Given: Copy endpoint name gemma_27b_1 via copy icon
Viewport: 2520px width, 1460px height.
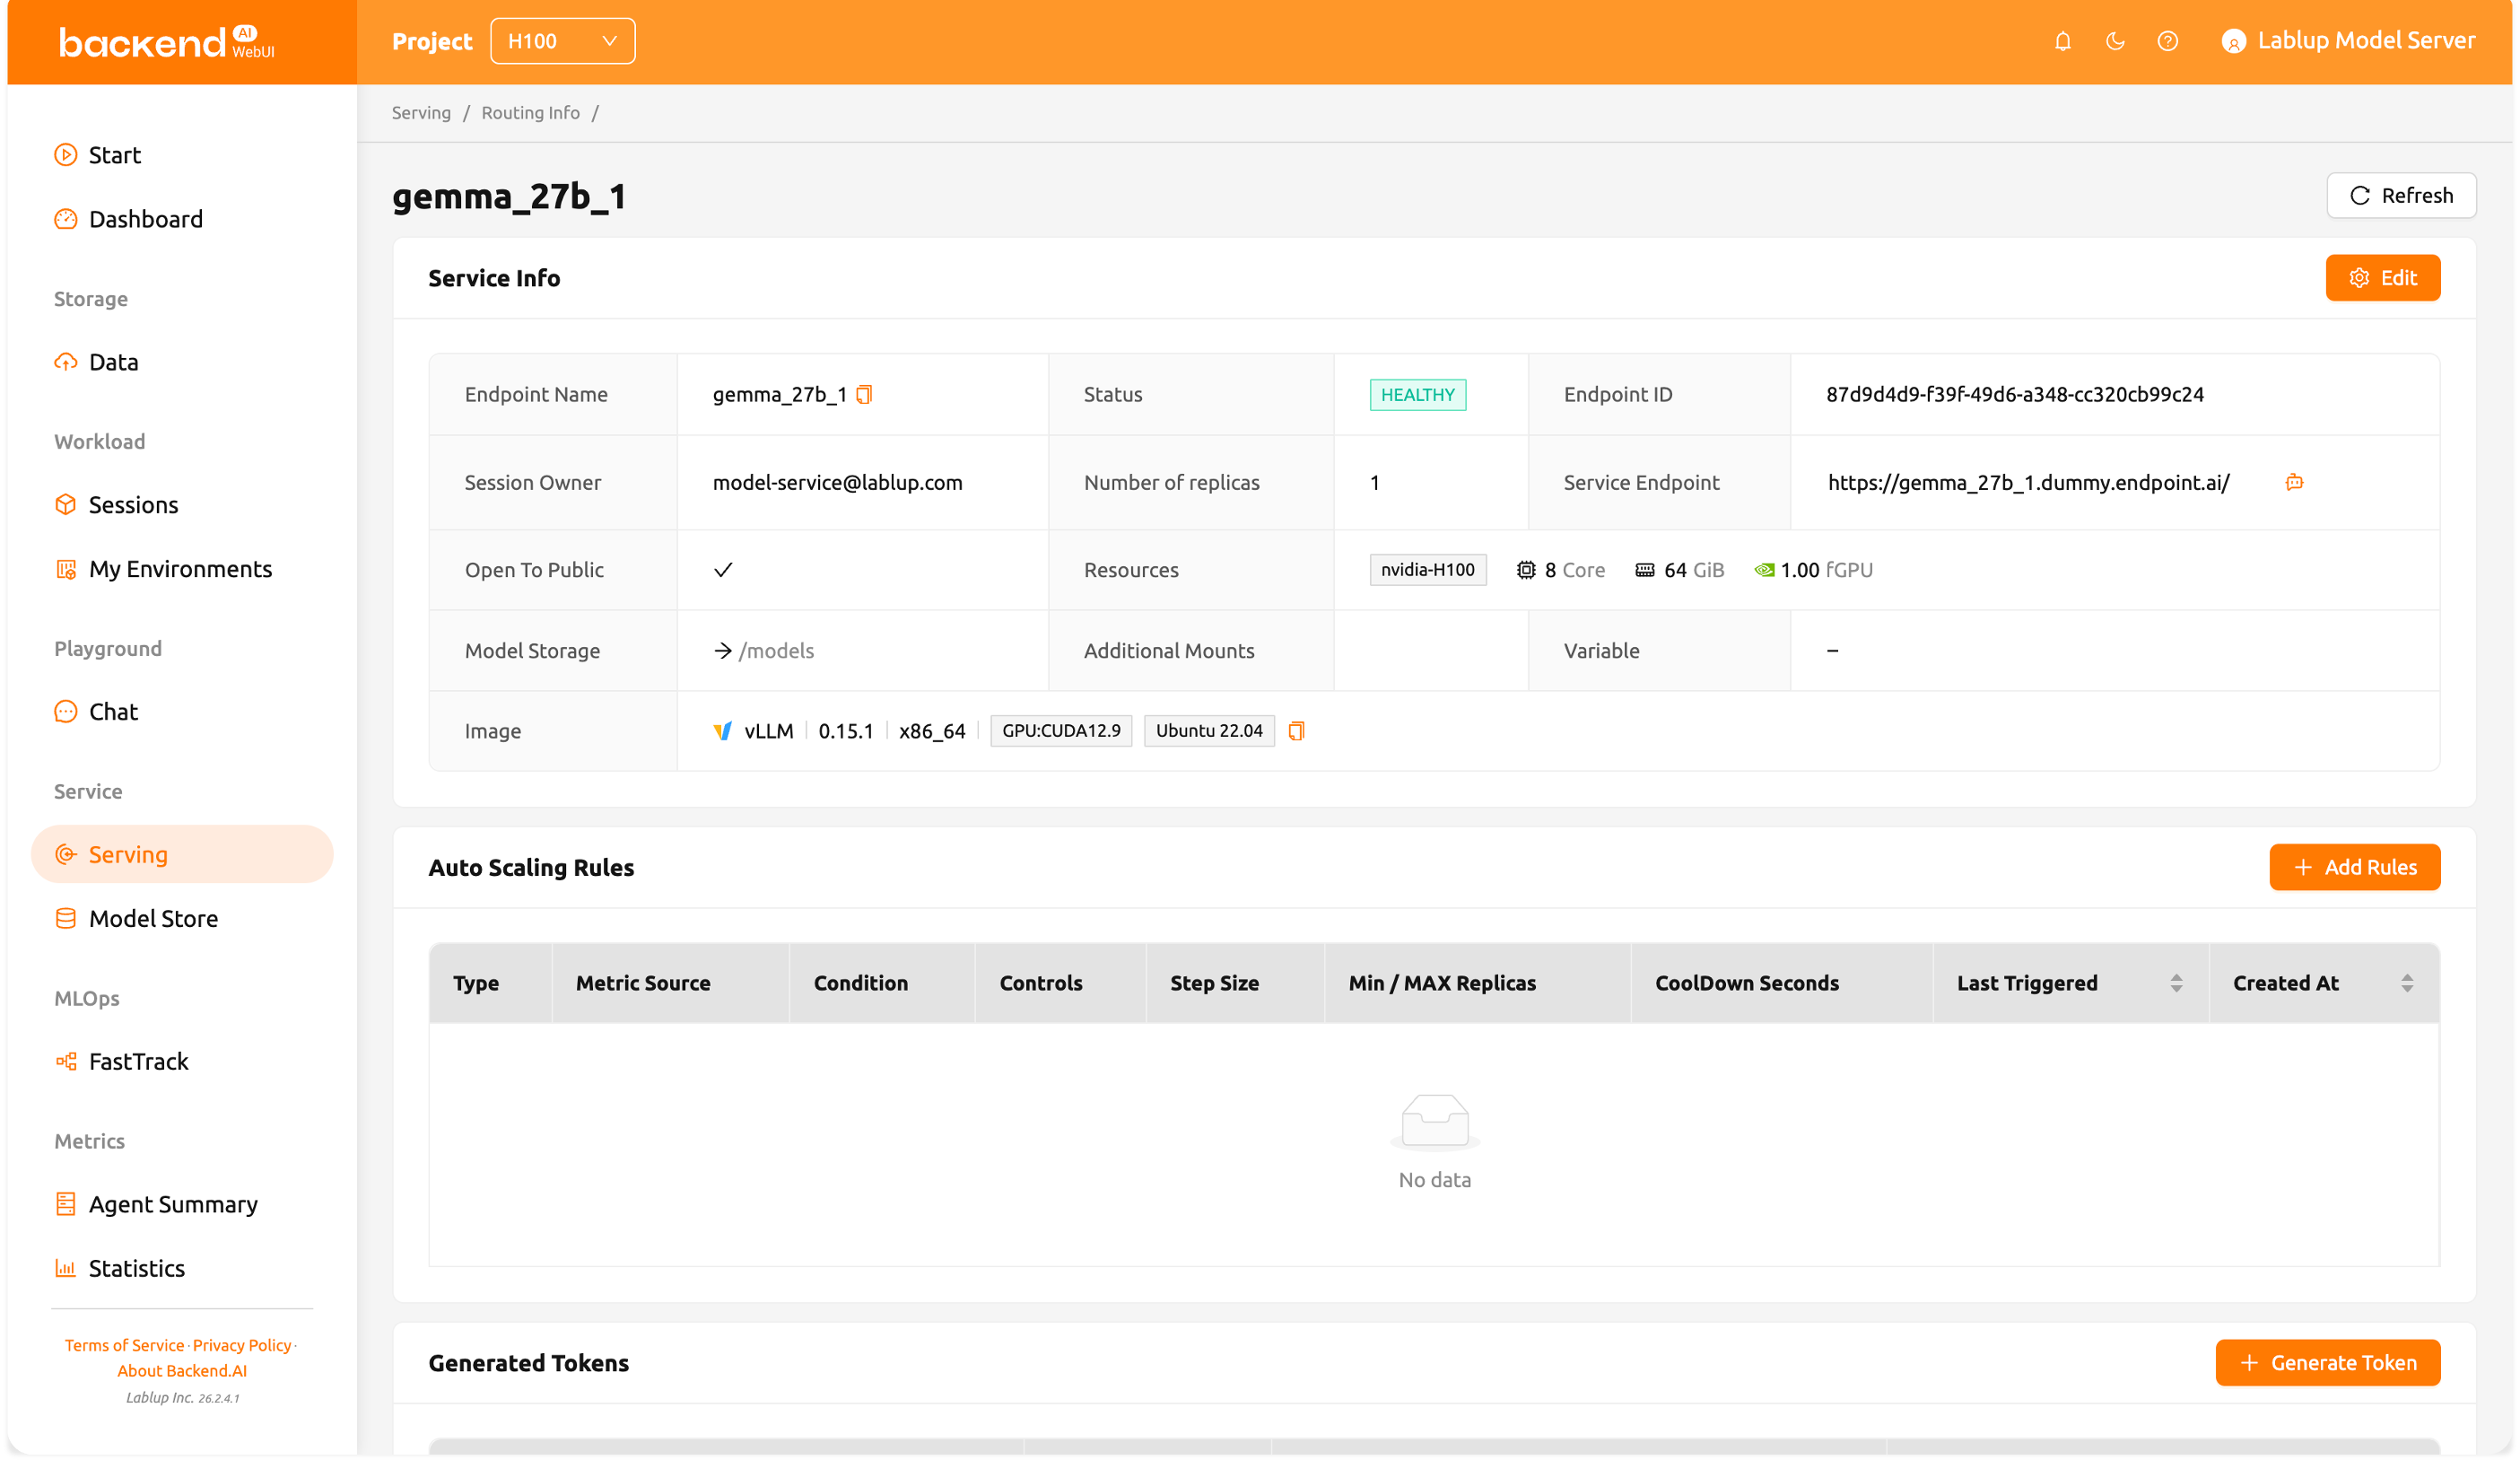Looking at the screenshot, I should pyautogui.click(x=865, y=394).
